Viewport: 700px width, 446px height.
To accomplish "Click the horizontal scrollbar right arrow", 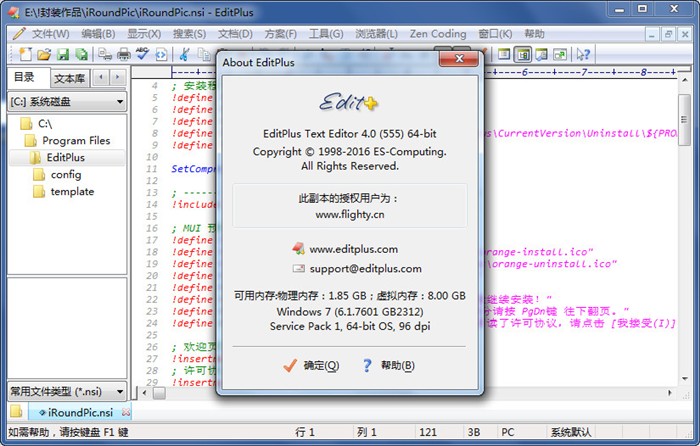I will click(x=670, y=393).
